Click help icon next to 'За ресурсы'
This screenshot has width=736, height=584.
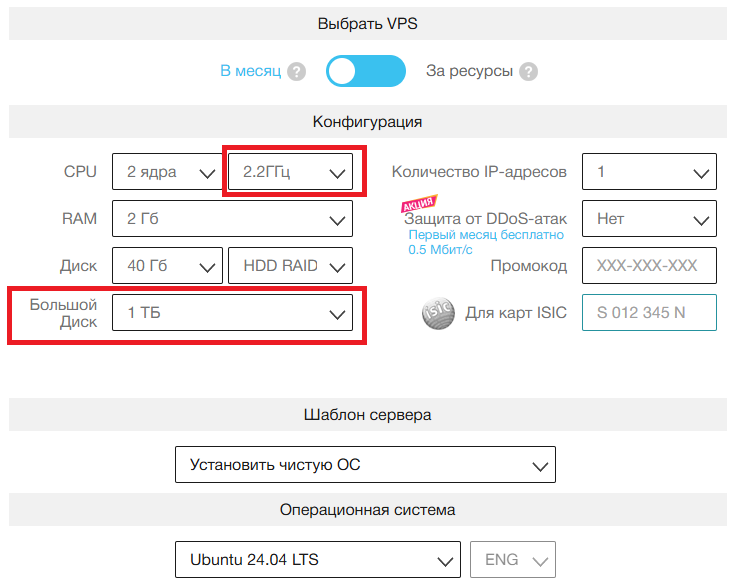click(528, 72)
